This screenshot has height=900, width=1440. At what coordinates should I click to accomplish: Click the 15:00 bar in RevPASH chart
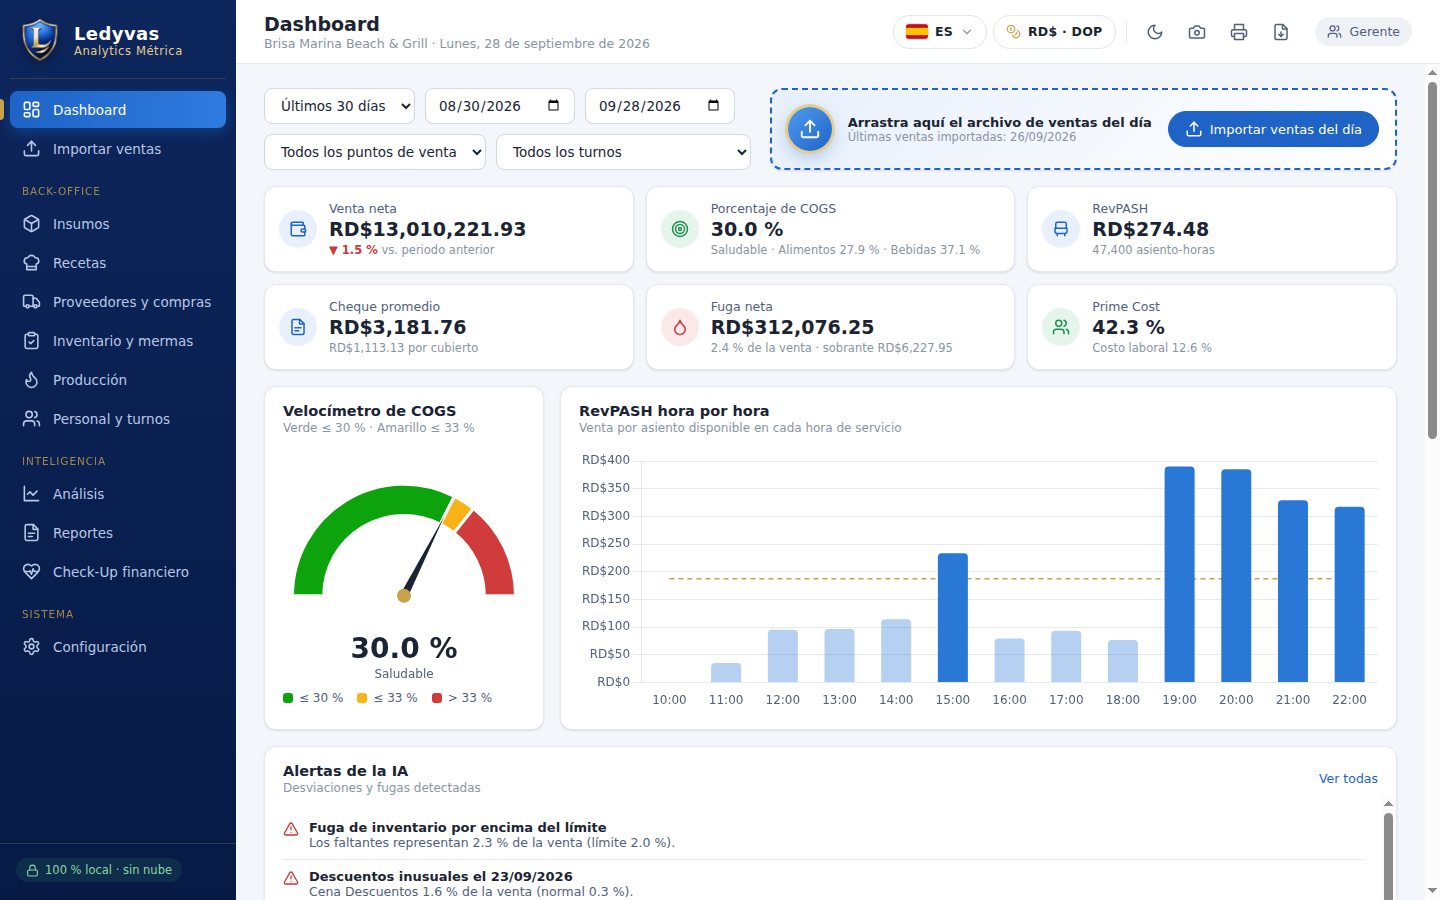[x=953, y=617]
